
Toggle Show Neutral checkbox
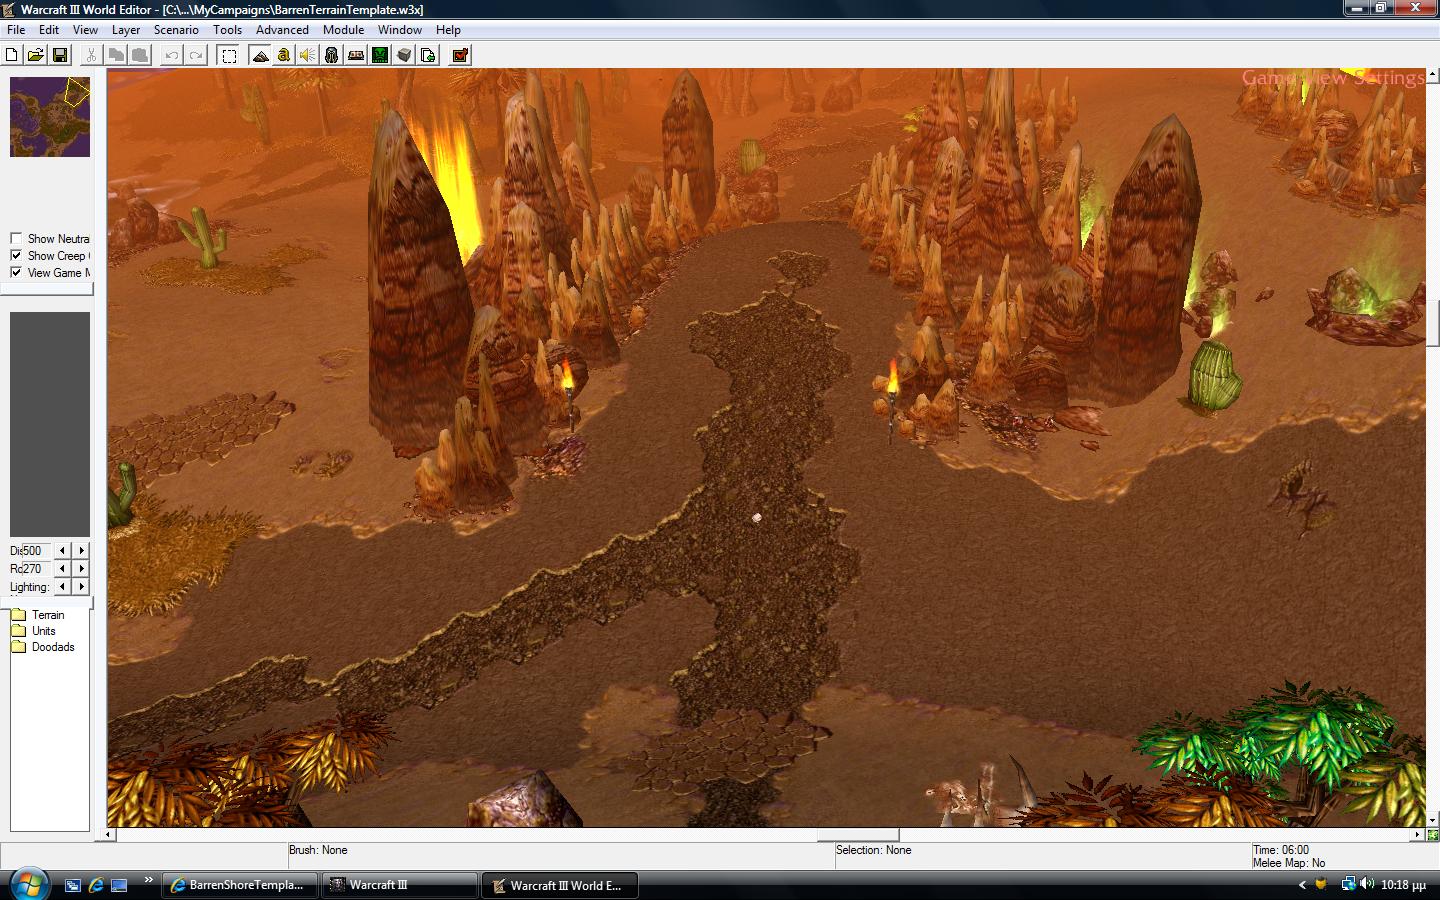16,238
